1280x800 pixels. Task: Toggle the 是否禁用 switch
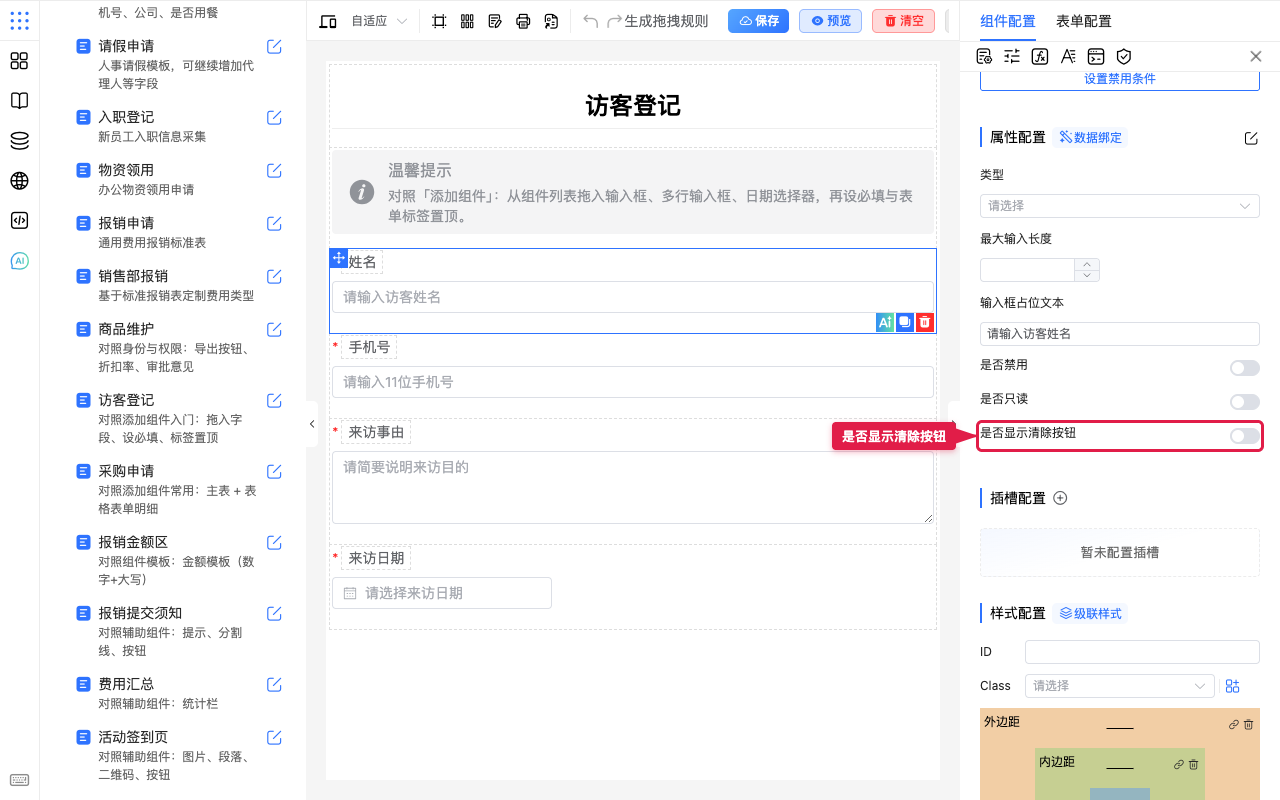(x=1245, y=368)
